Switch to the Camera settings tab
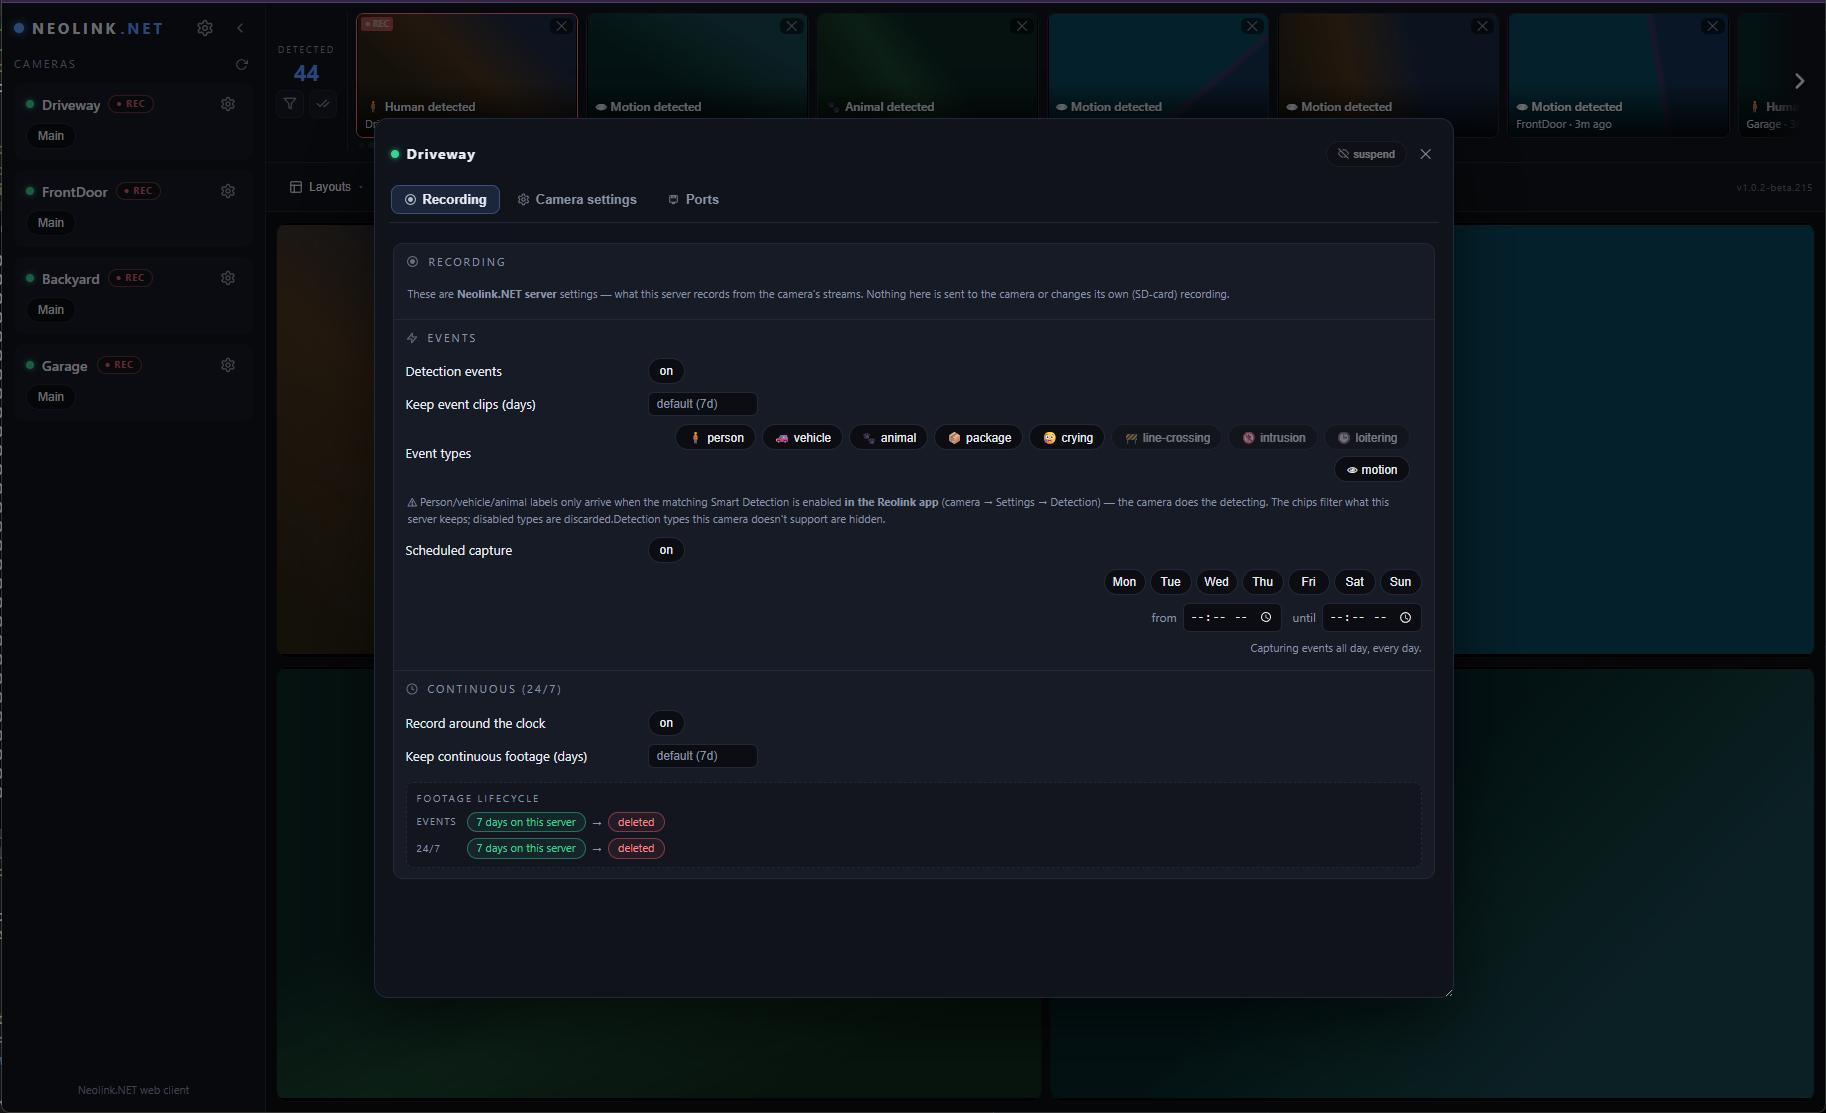 577,199
